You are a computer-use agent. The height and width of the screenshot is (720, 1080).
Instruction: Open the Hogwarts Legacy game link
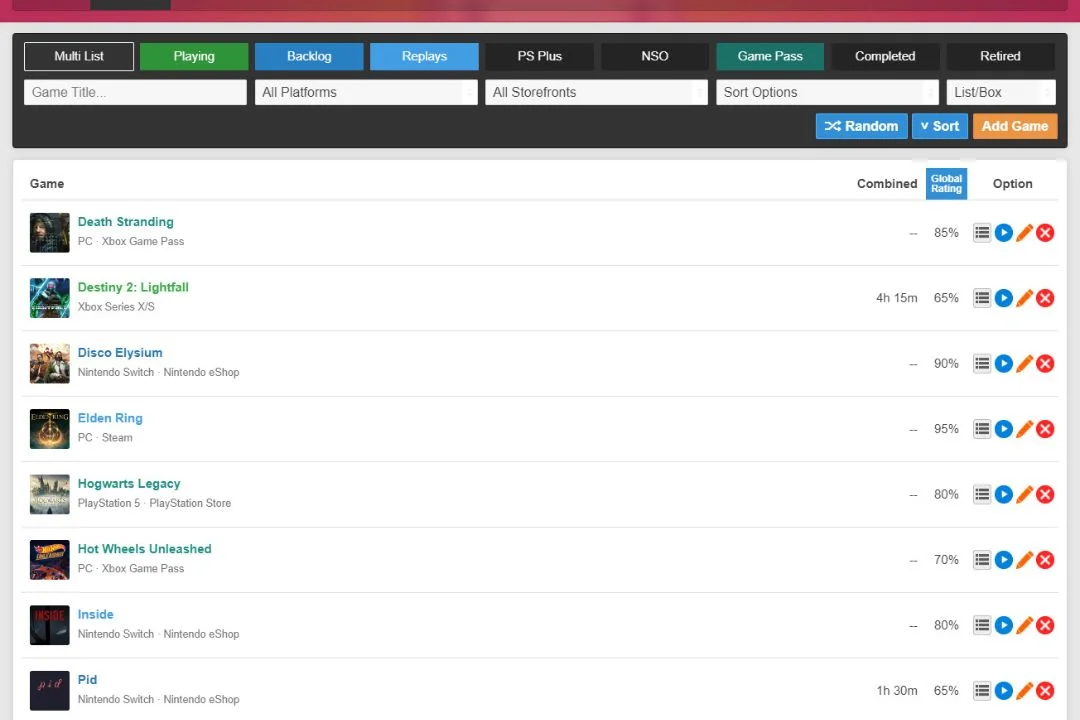[x=129, y=484]
